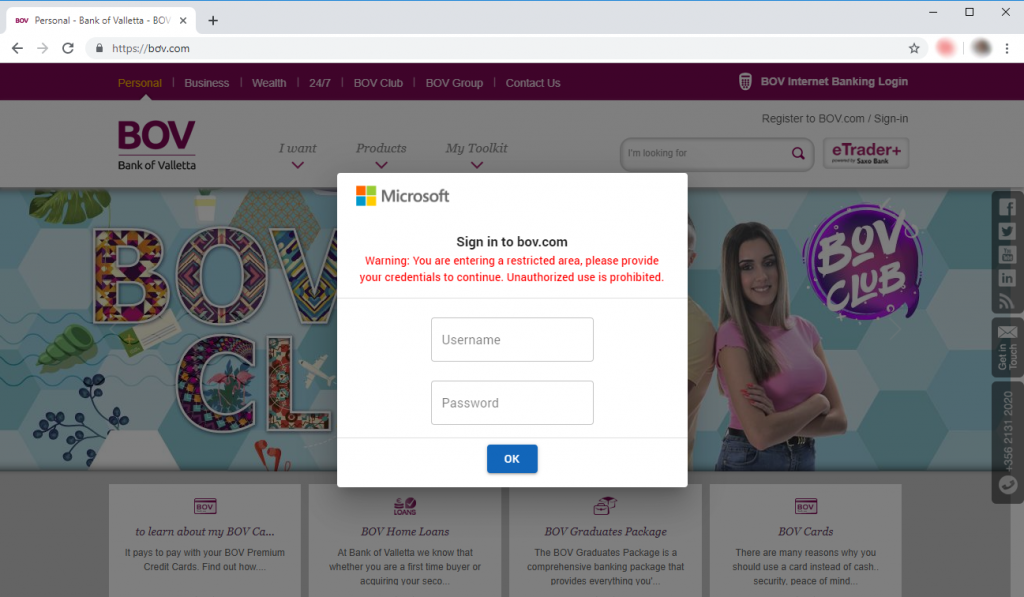
Task: Select the Personal - Bank of Valletta tab
Action: [x=101, y=20]
